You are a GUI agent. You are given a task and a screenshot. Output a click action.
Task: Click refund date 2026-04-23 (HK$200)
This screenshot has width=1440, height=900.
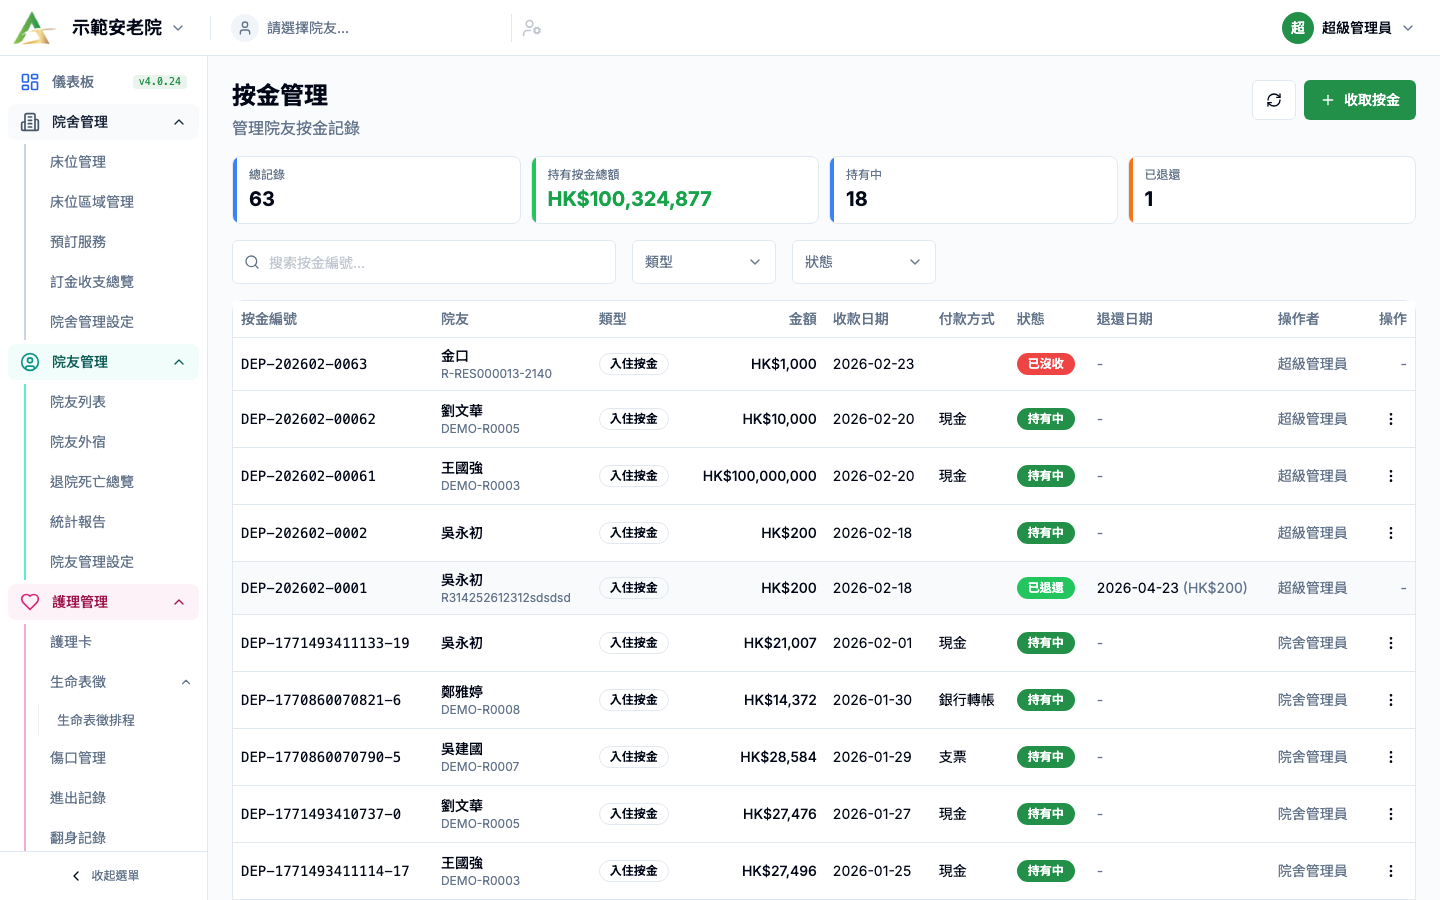tap(1172, 588)
